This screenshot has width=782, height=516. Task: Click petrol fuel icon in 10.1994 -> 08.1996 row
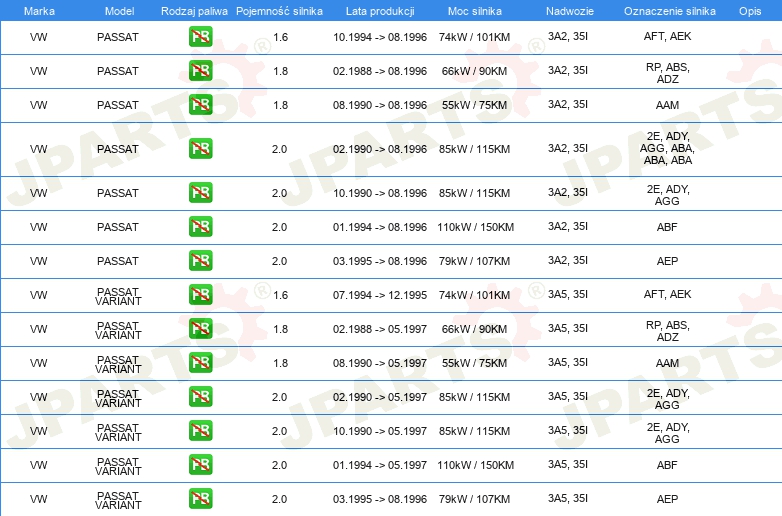click(200, 36)
